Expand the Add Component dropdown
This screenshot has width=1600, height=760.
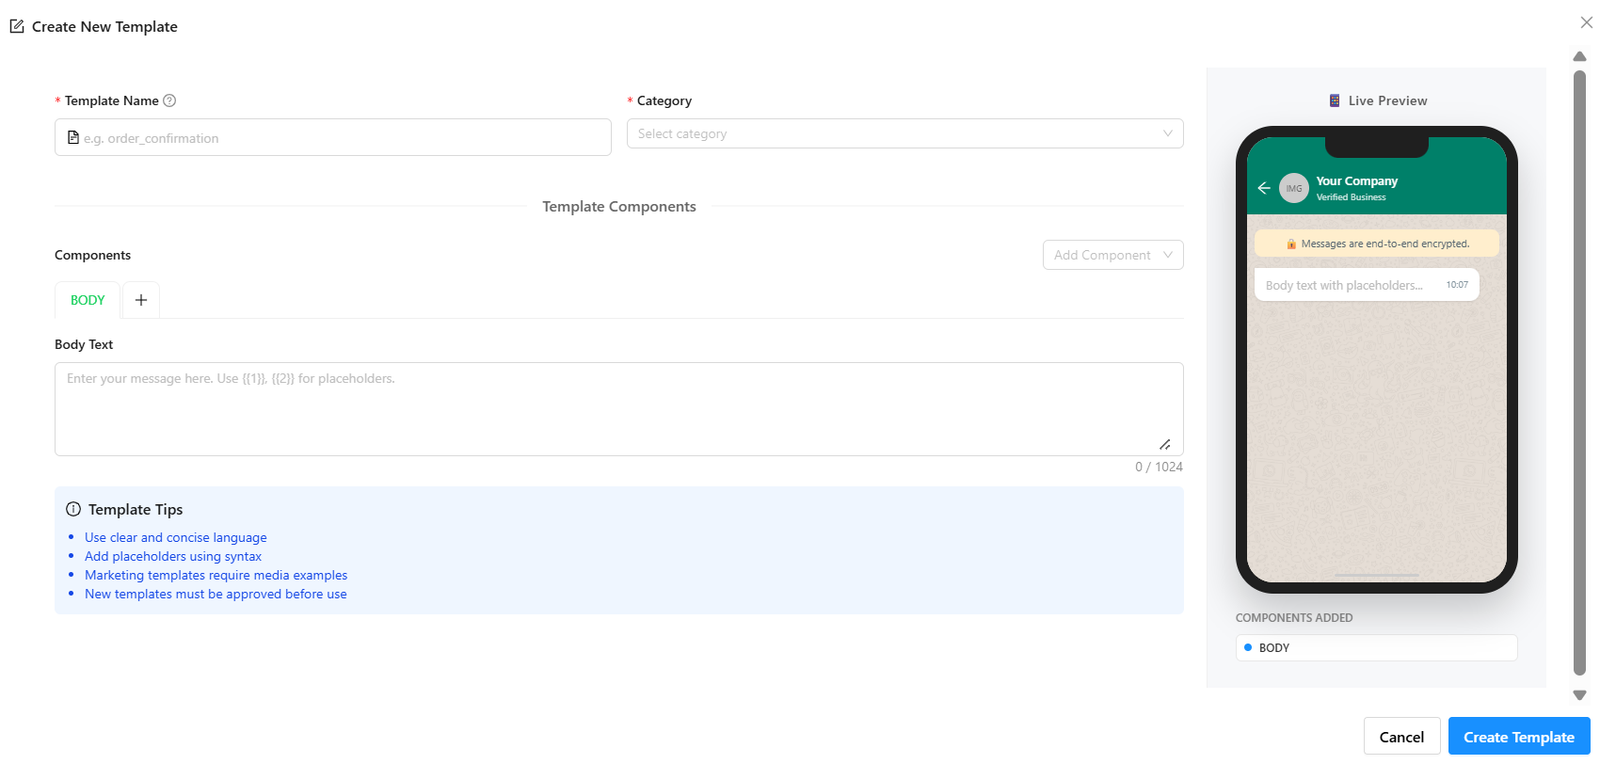pos(1112,255)
